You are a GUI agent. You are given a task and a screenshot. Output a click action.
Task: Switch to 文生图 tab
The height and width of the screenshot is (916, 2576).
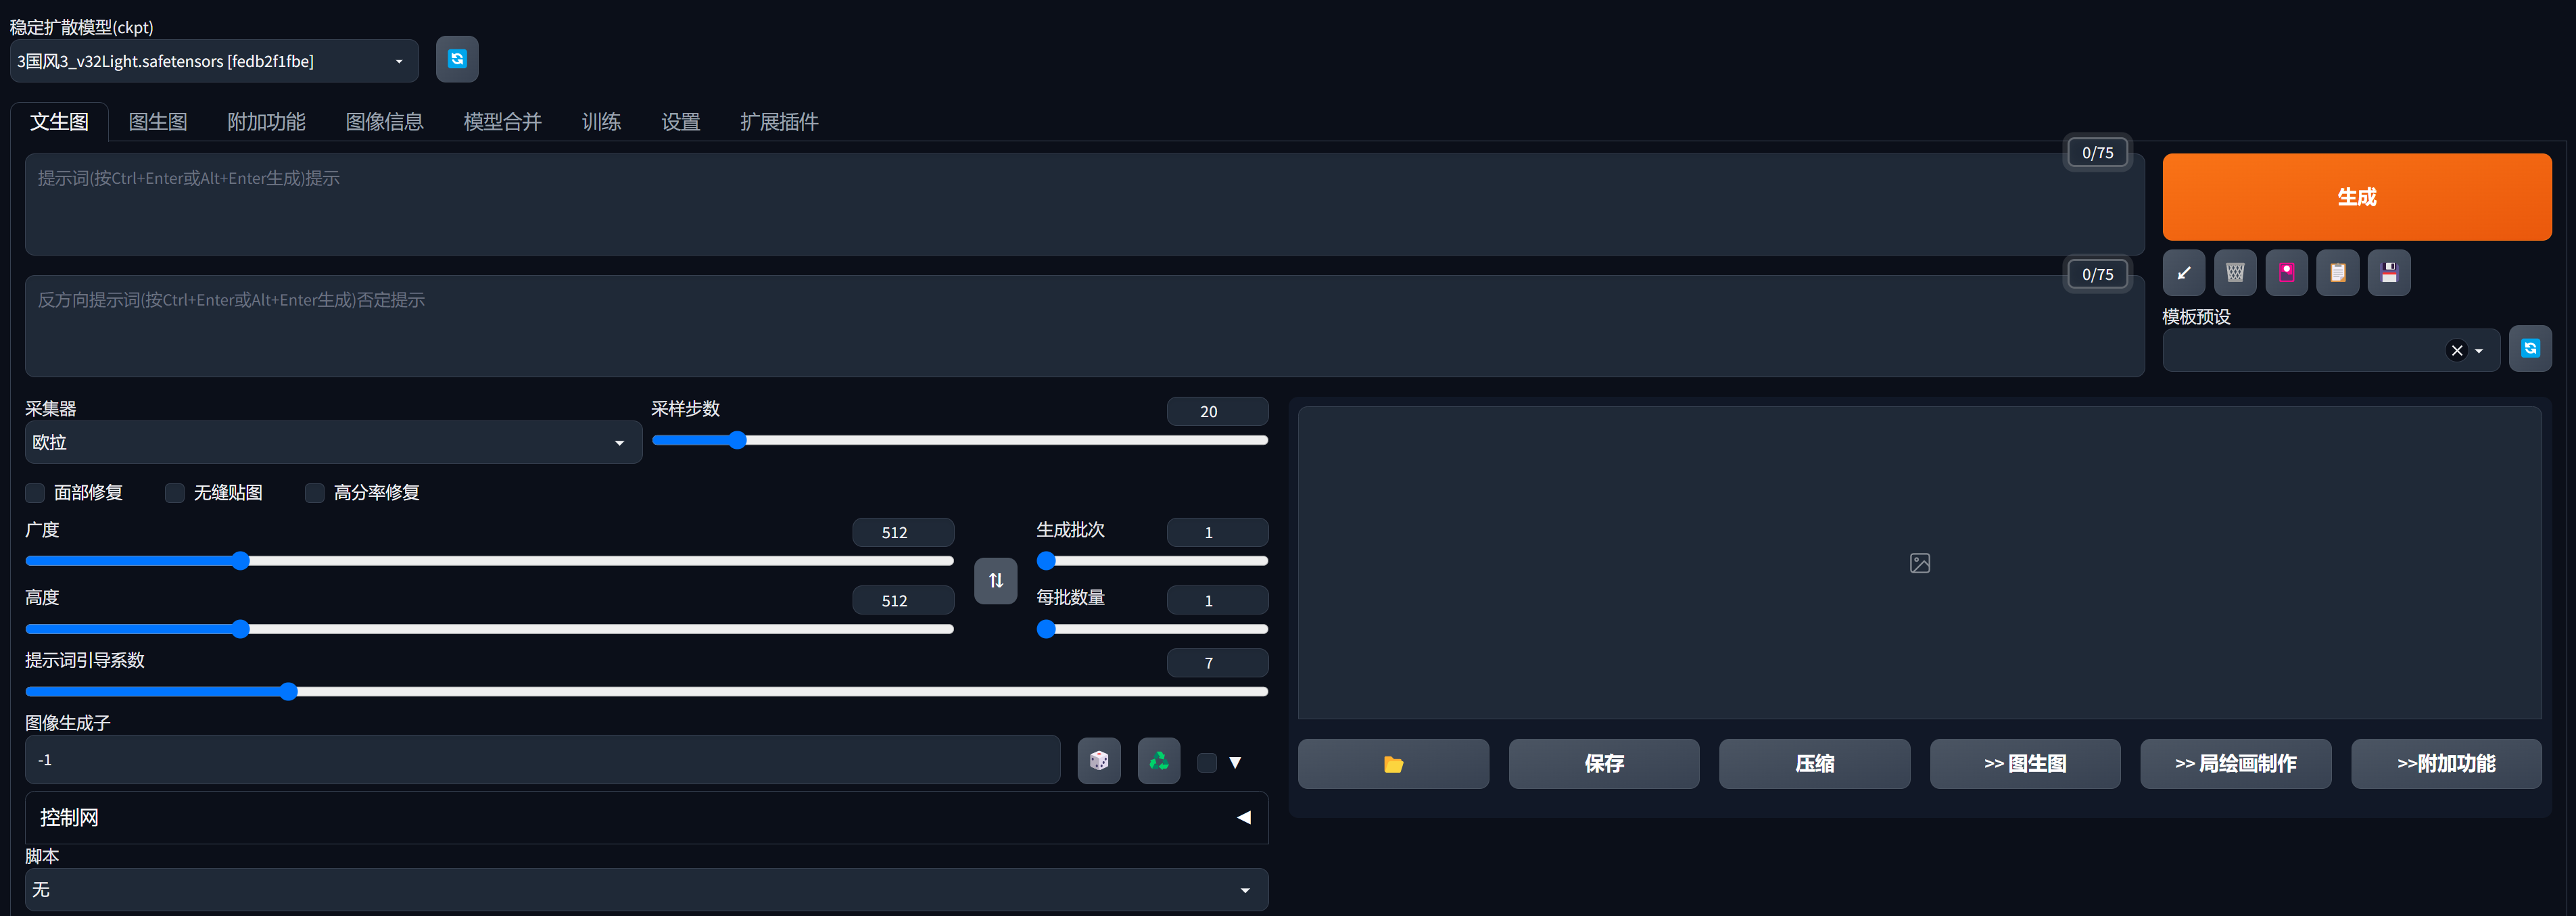[59, 122]
